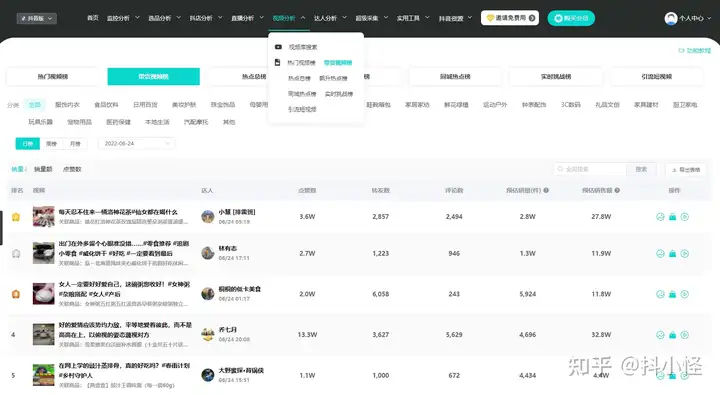Click the avatar of creator 小慧

[x=208, y=216]
